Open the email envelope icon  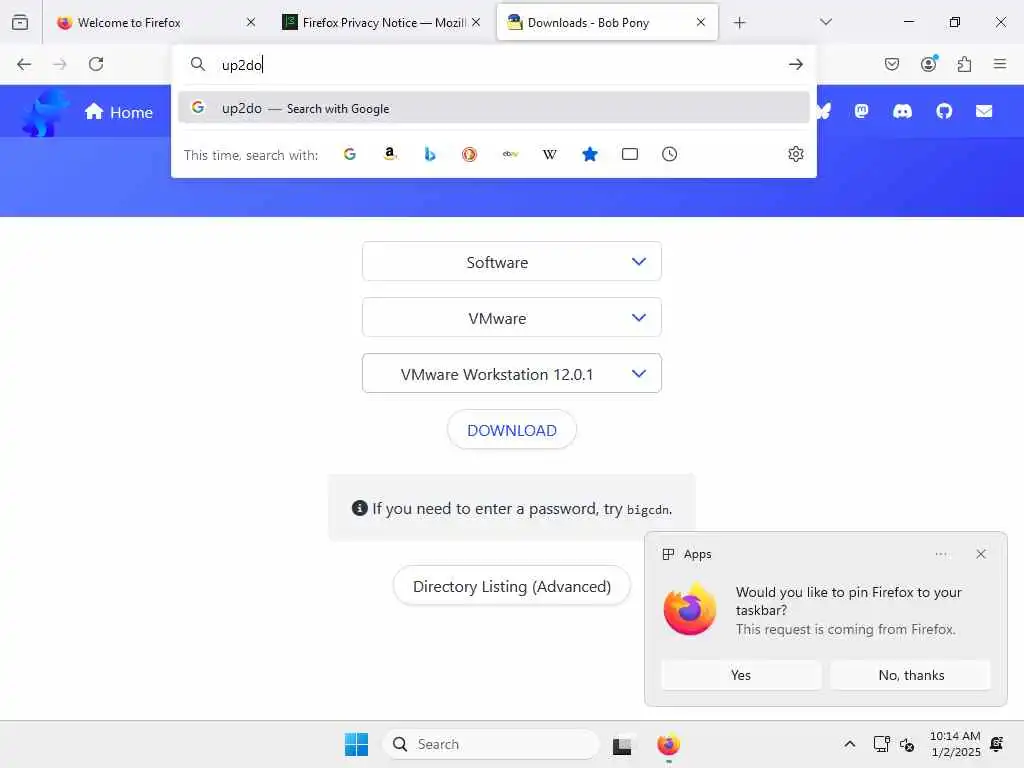(984, 111)
